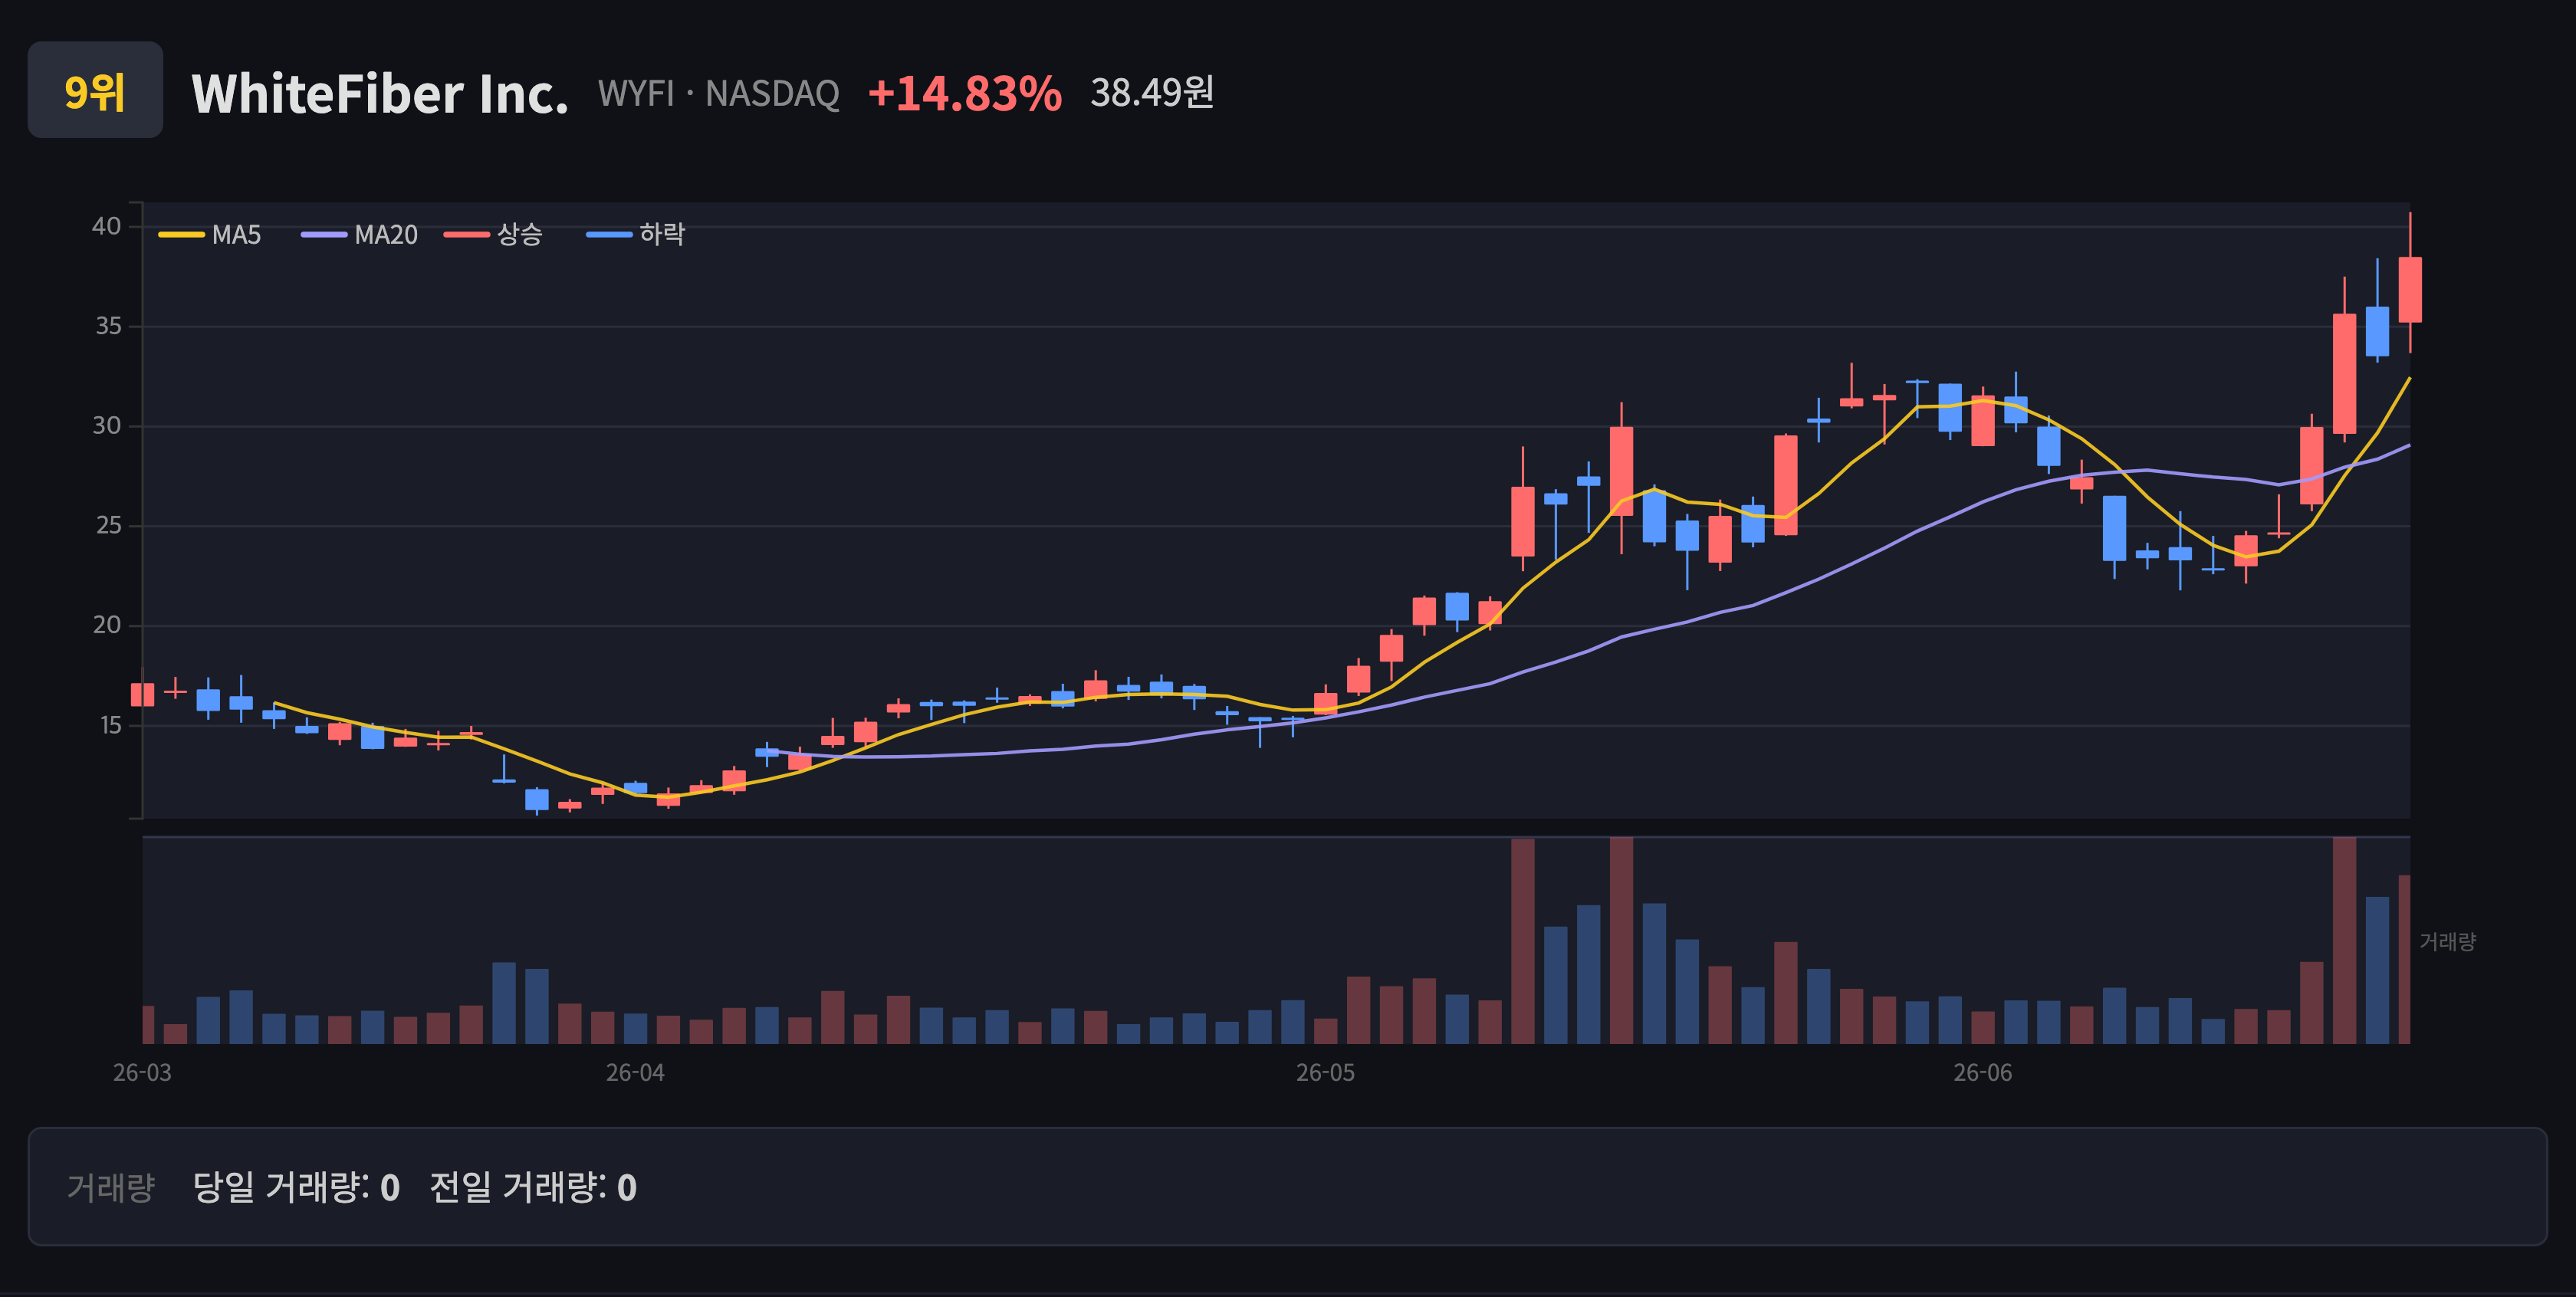Click the 거래량 label beside the volume chart

[x=2447, y=941]
